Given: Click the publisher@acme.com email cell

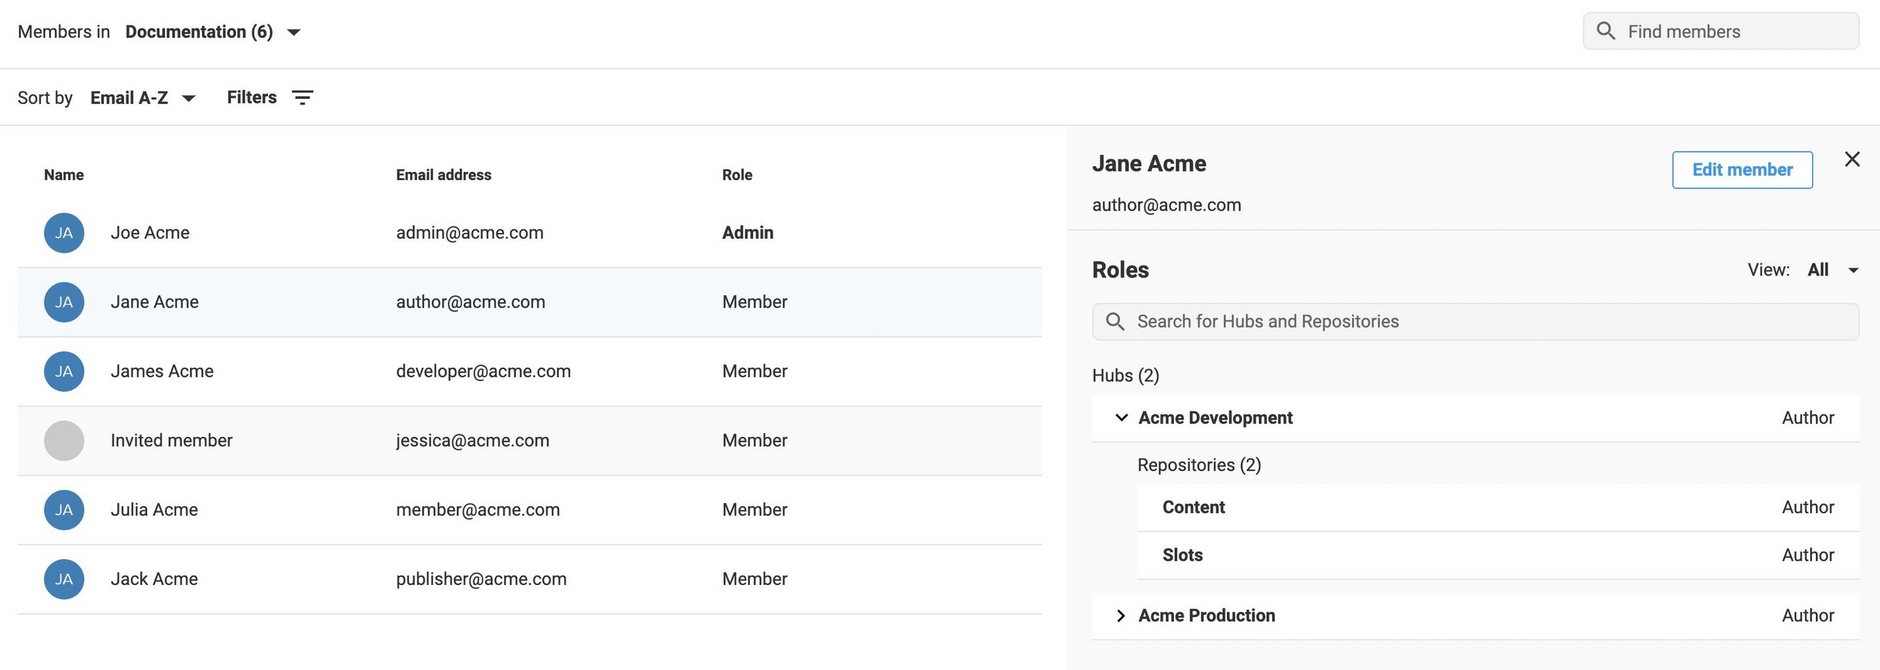Looking at the screenshot, I should [481, 579].
